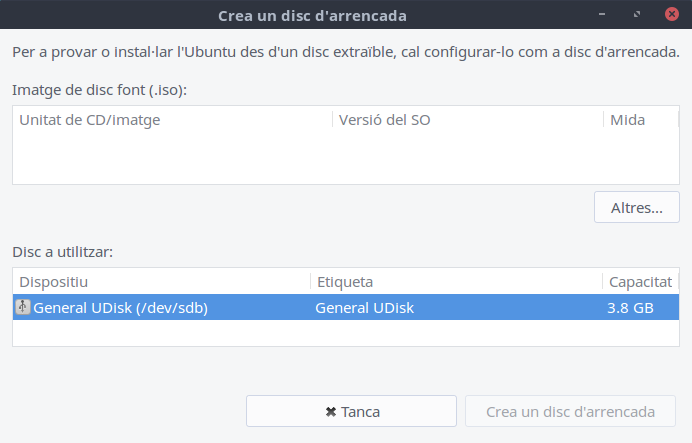This screenshot has height=443, width=692.
Task: Click the 3.8 GB capacity cell
Action: pos(630,308)
